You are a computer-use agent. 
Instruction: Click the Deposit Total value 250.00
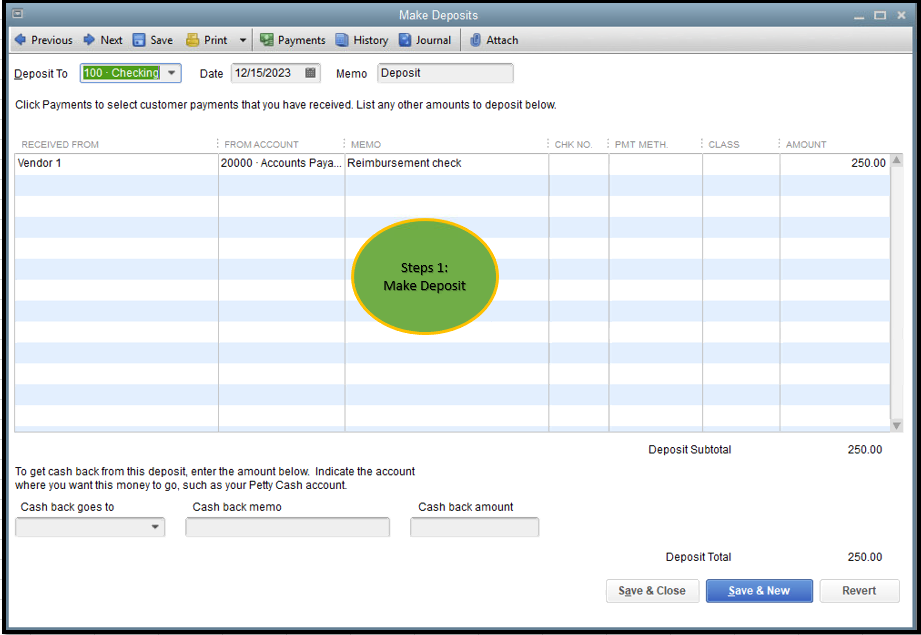[x=865, y=557]
